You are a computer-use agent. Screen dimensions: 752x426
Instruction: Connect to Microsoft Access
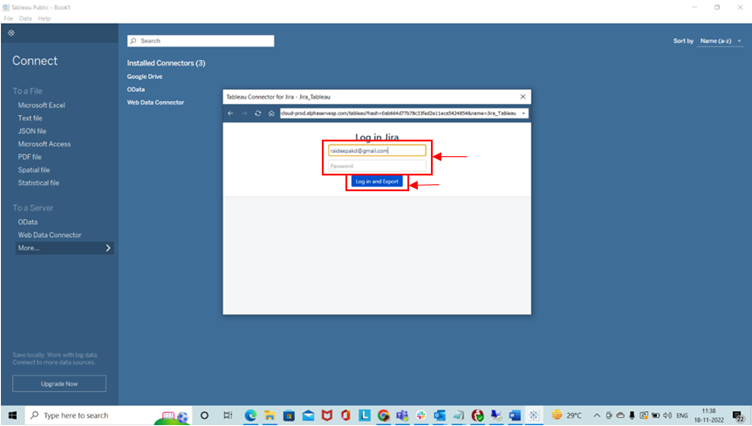[44, 144]
